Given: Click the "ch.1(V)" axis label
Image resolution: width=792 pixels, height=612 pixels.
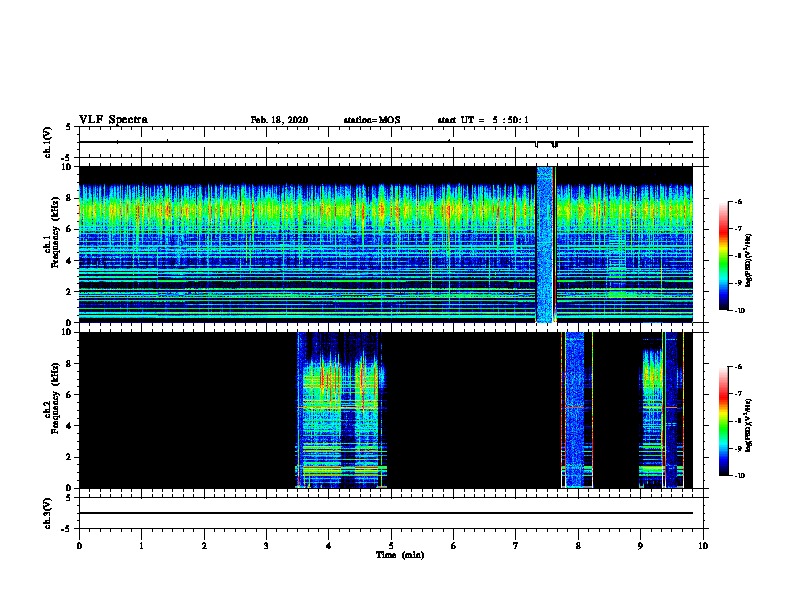Looking at the screenshot, I should coord(47,142).
